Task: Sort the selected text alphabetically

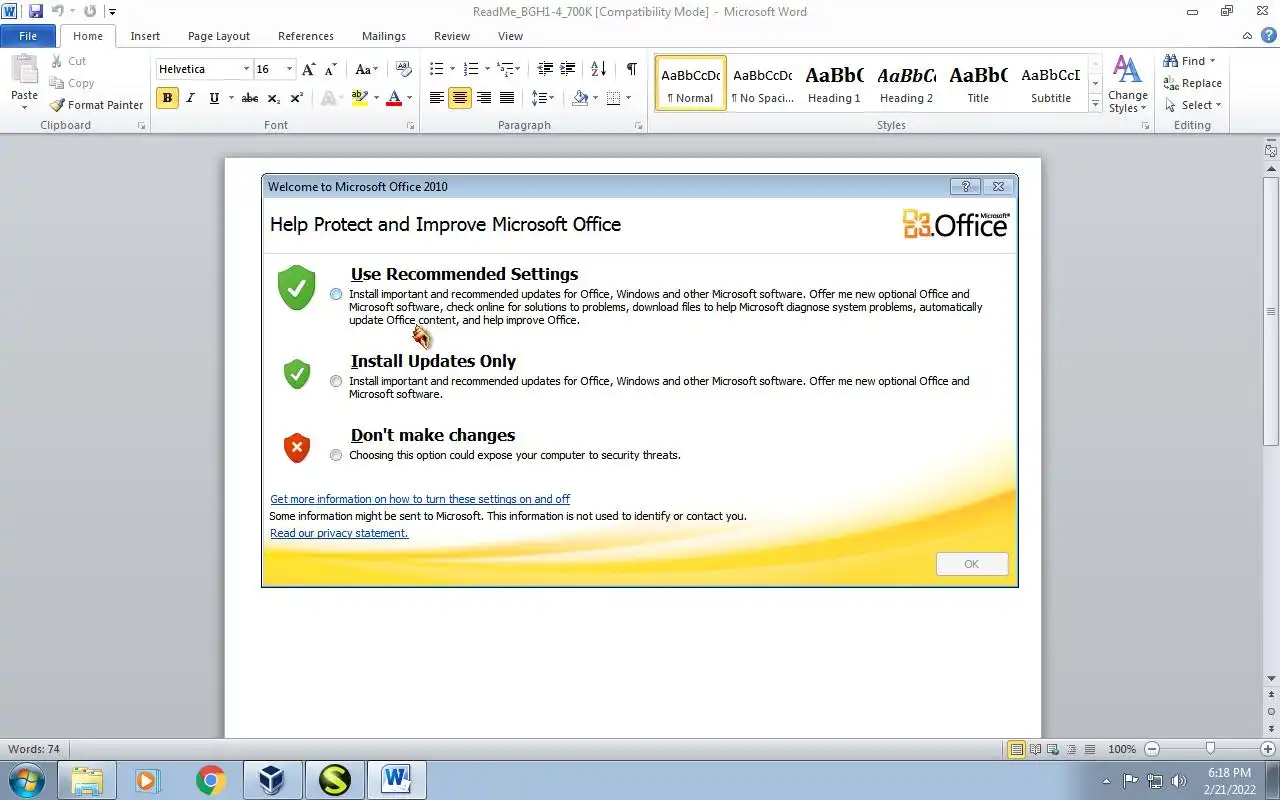Action: 598,69
